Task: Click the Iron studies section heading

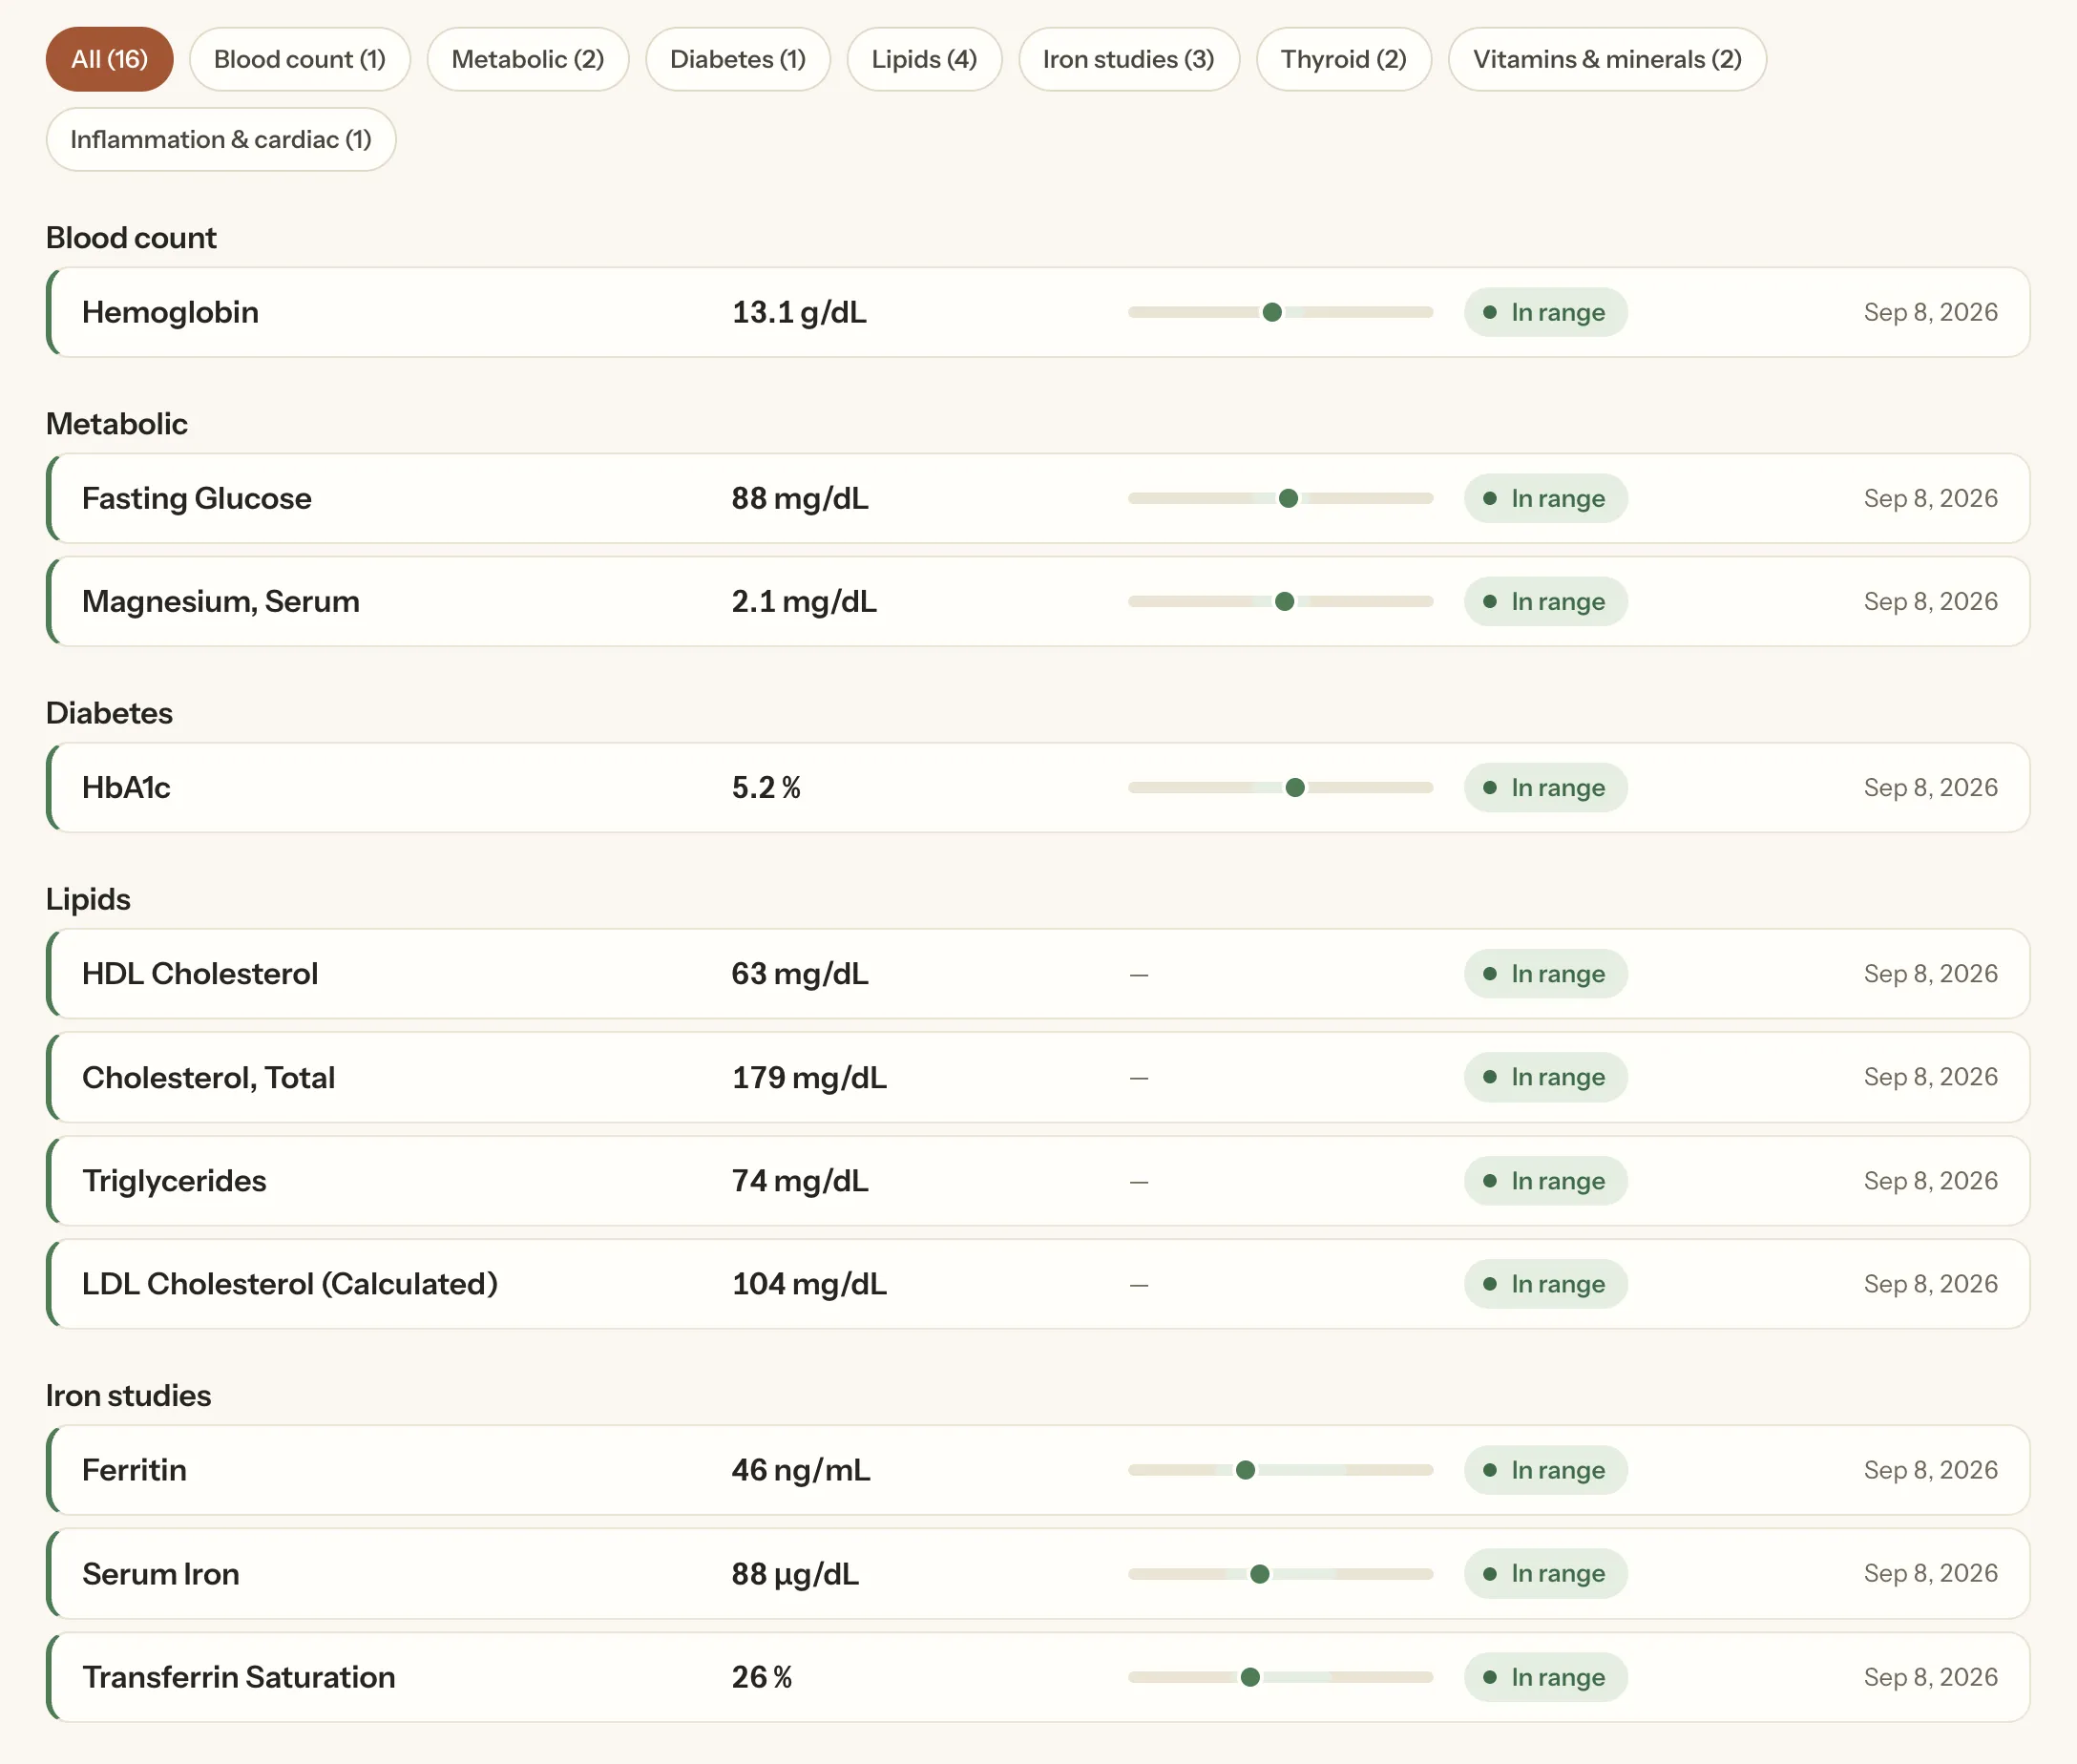Action: [x=128, y=1395]
